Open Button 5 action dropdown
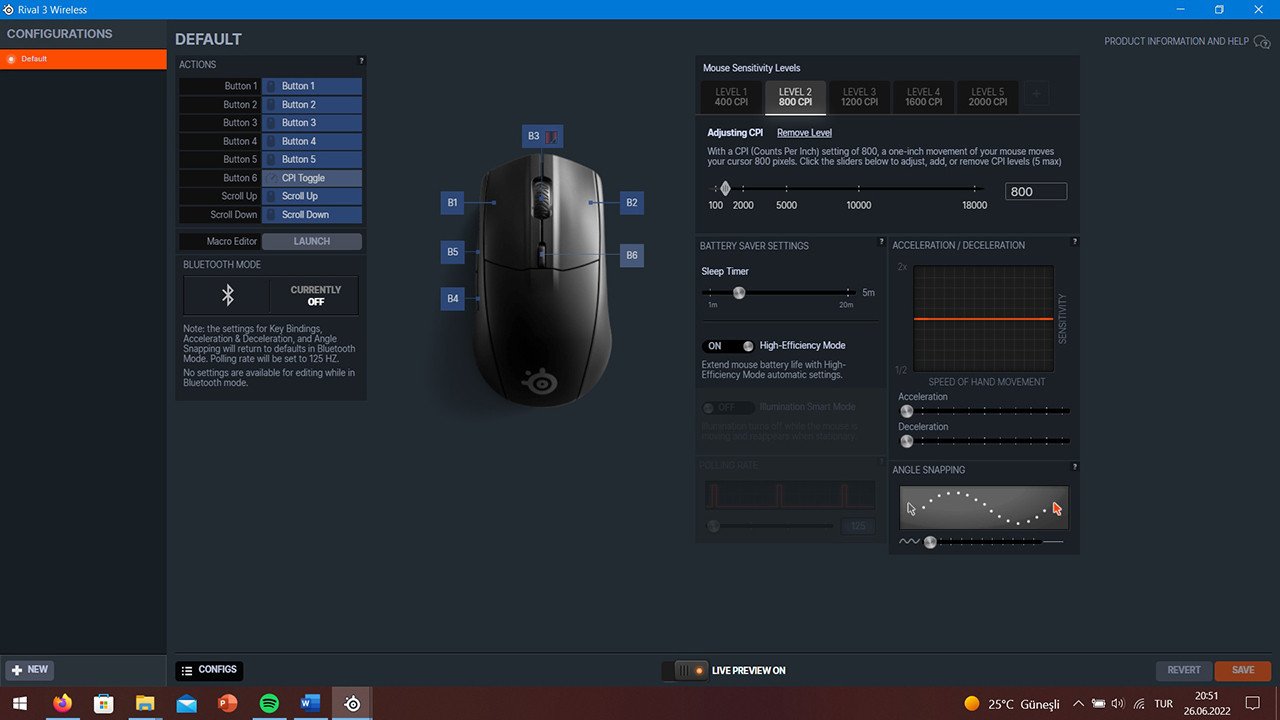Image resolution: width=1280 pixels, height=720 pixels. tap(312, 159)
